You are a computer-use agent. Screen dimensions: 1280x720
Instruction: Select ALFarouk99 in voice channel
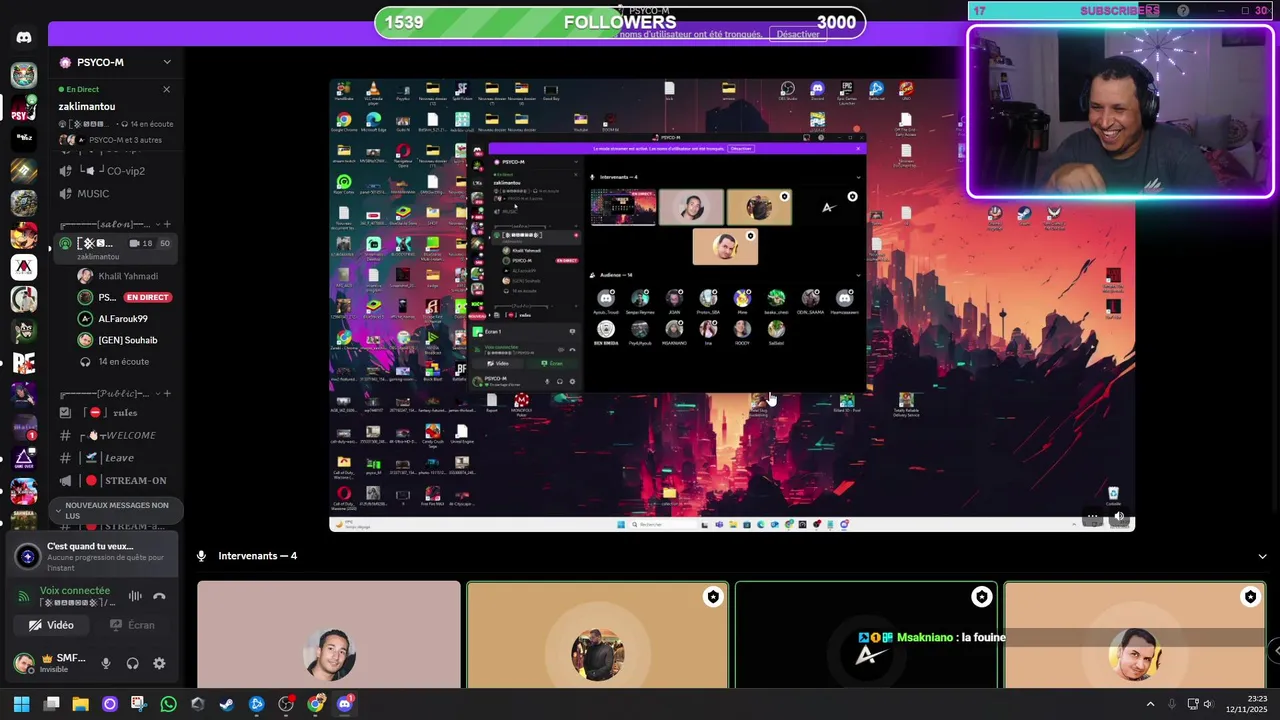(118, 319)
